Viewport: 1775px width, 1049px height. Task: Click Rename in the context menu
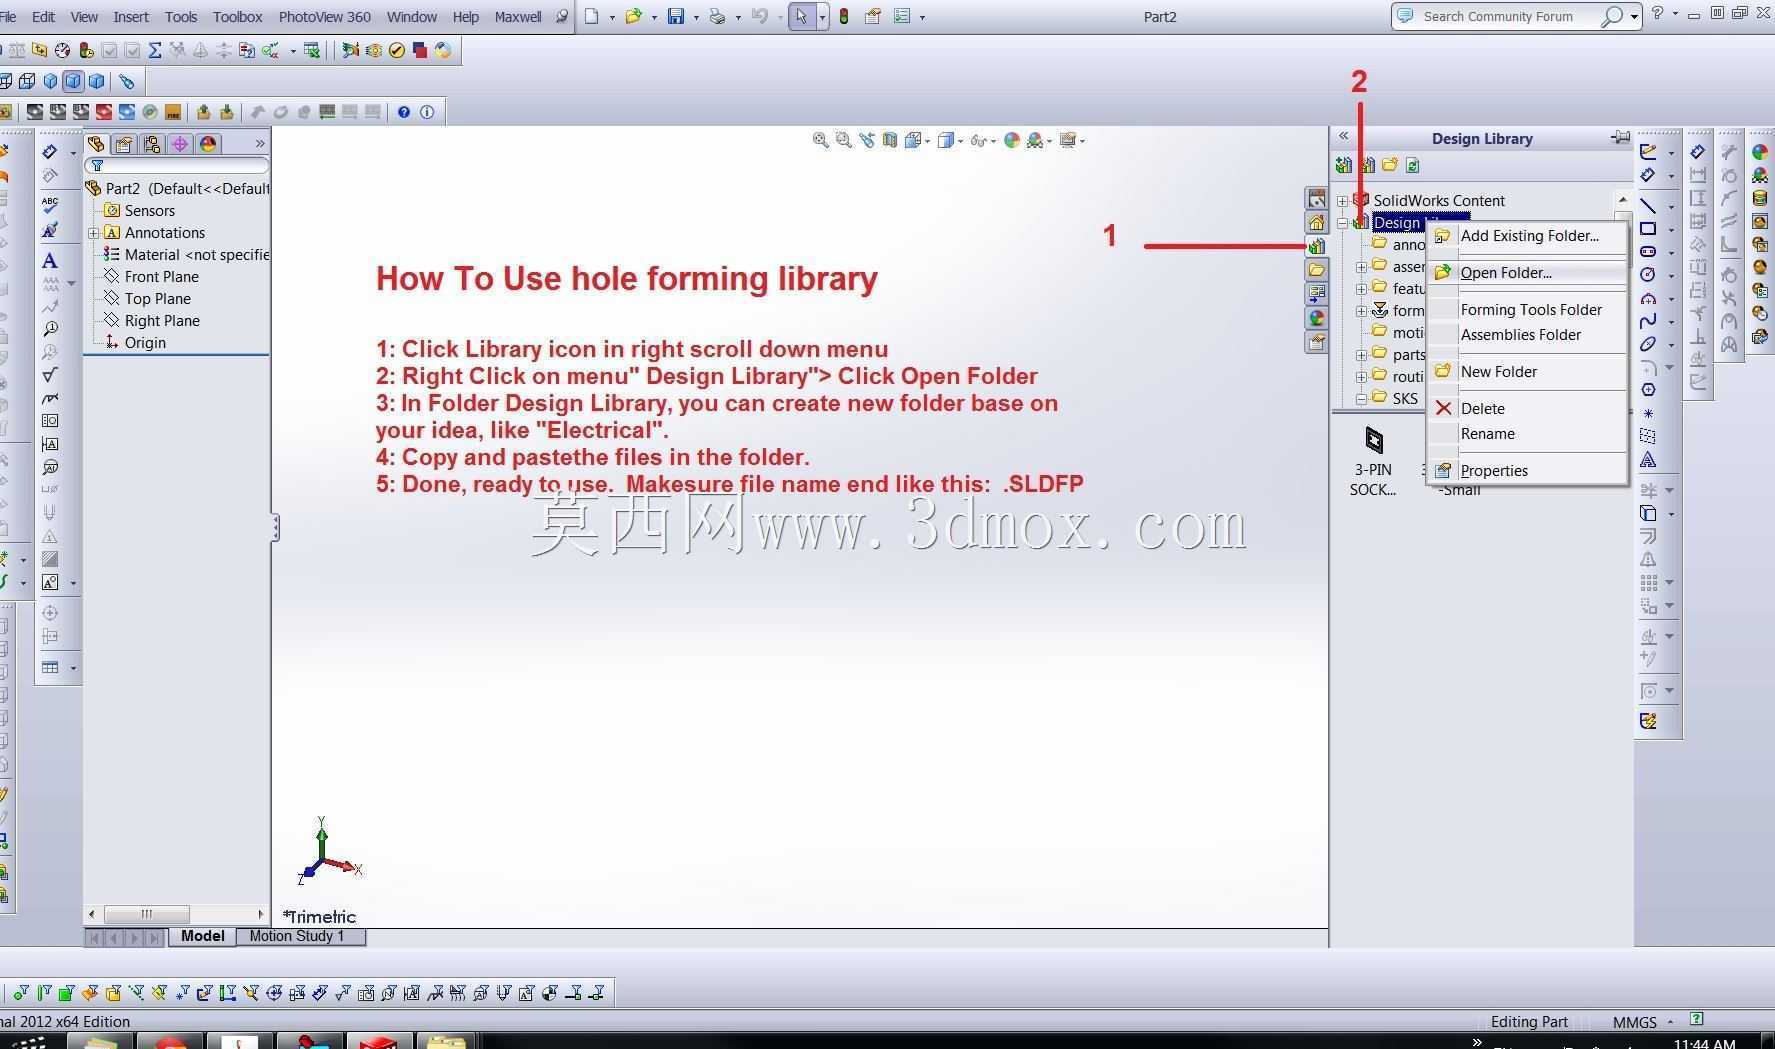click(x=1527, y=433)
